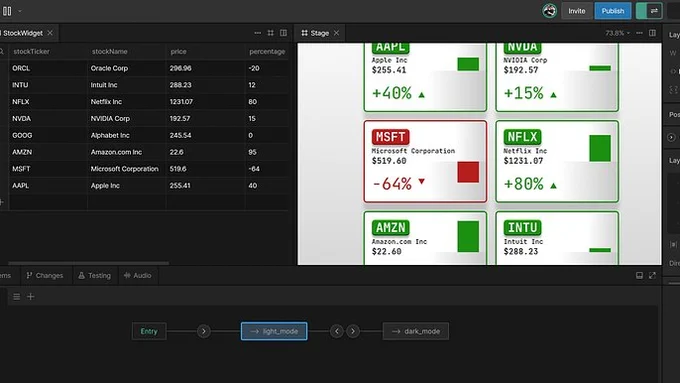Select the ORCL ticker cell
680x383 pixels.
[48, 68]
